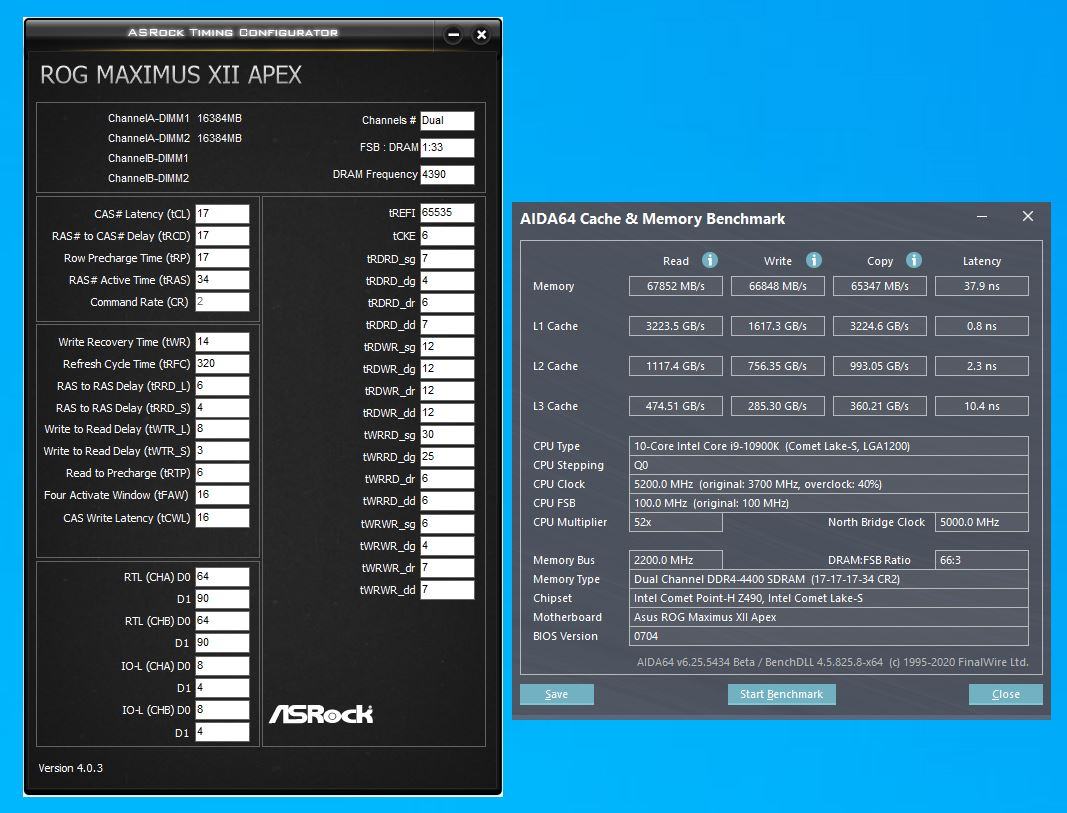Click the L1 Cache Read value 3223.5 GB/s
Screen dimensions: 1067x813
[676, 326]
